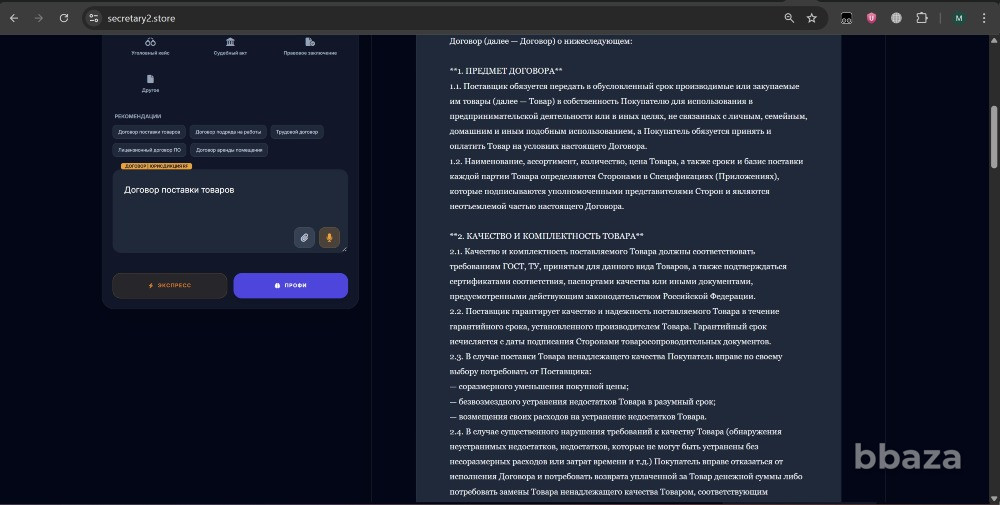1000x505 pixels.
Task: Click the textarea resize handle corner
Action: tap(344, 249)
